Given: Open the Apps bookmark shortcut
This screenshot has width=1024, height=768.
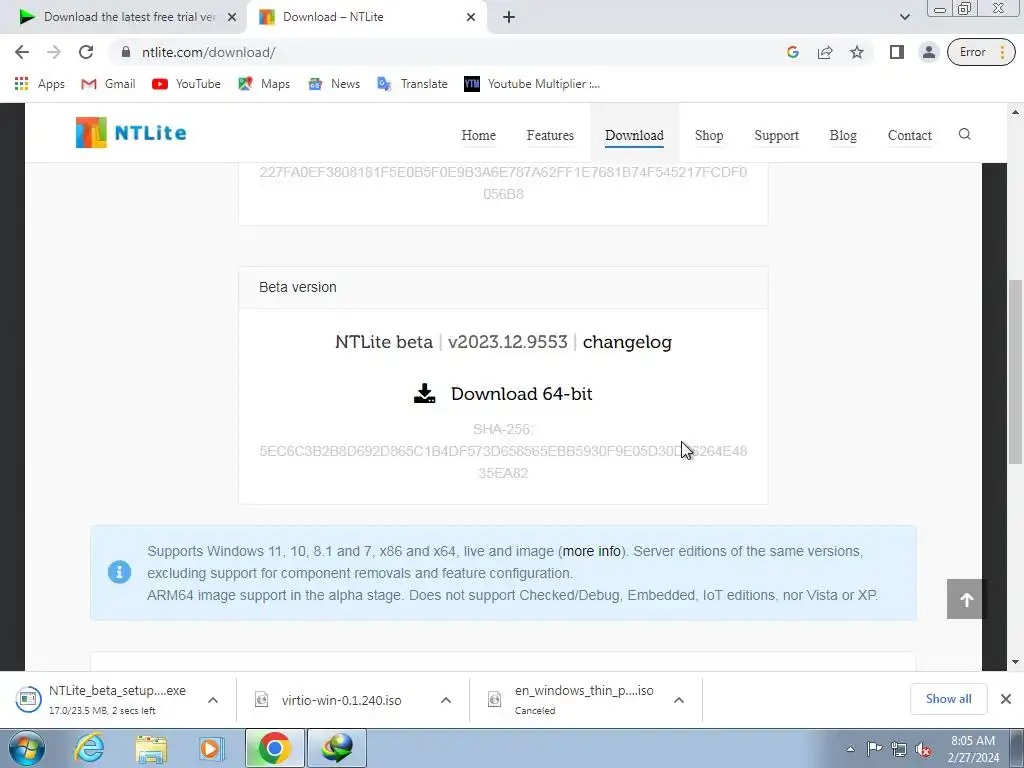Looking at the screenshot, I should click(x=39, y=84).
